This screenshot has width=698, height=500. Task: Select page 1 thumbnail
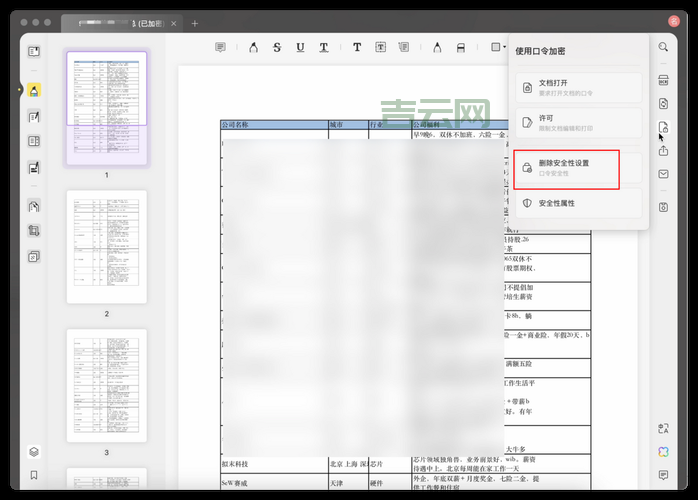pos(106,108)
